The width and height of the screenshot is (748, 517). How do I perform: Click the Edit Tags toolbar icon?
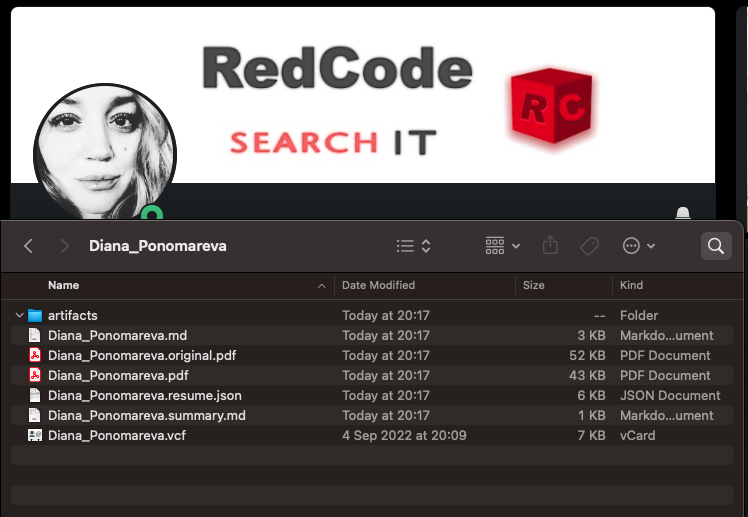point(590,246)
